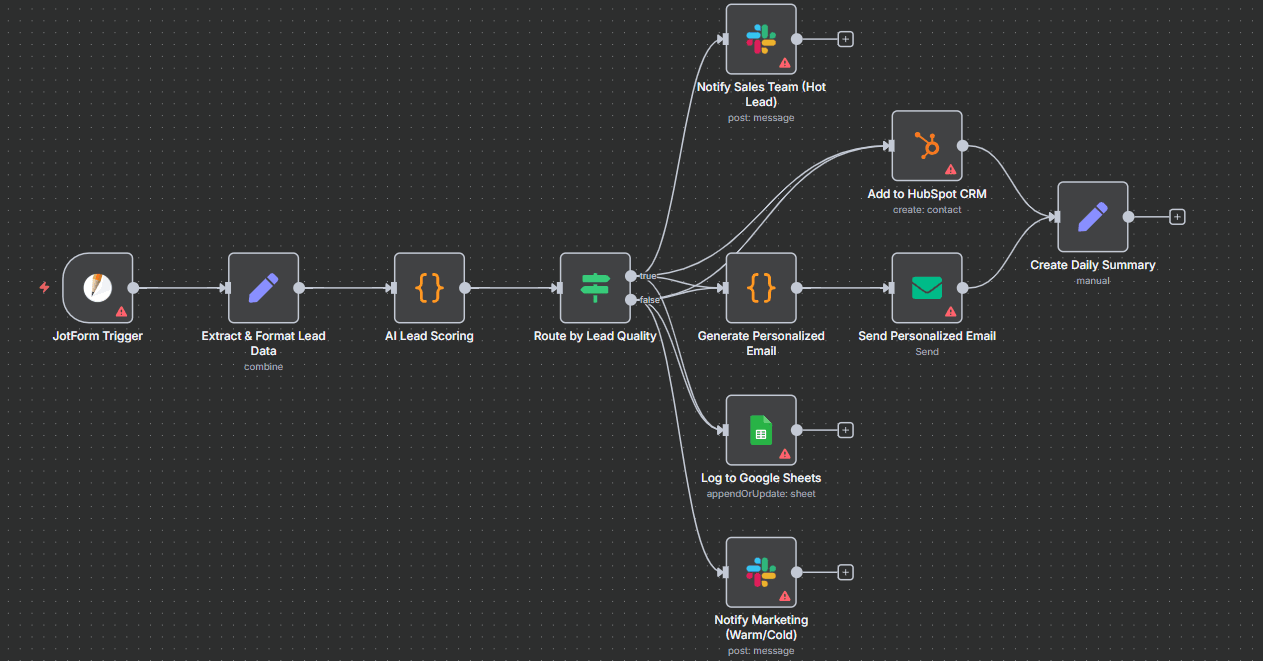Select the Log to Google Sheets node
The width and height of the screenshot is (1263, 661).
(x=761, y=430)
